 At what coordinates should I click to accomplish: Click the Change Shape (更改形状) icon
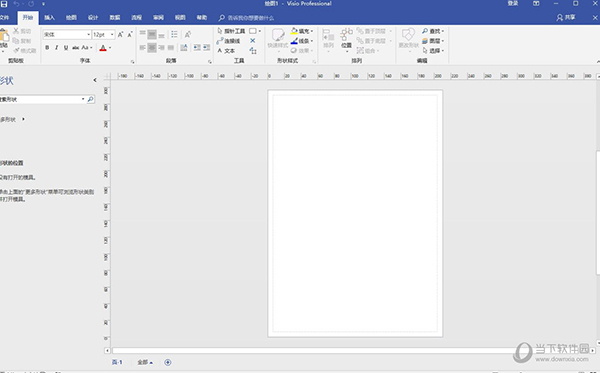(408, 34)
